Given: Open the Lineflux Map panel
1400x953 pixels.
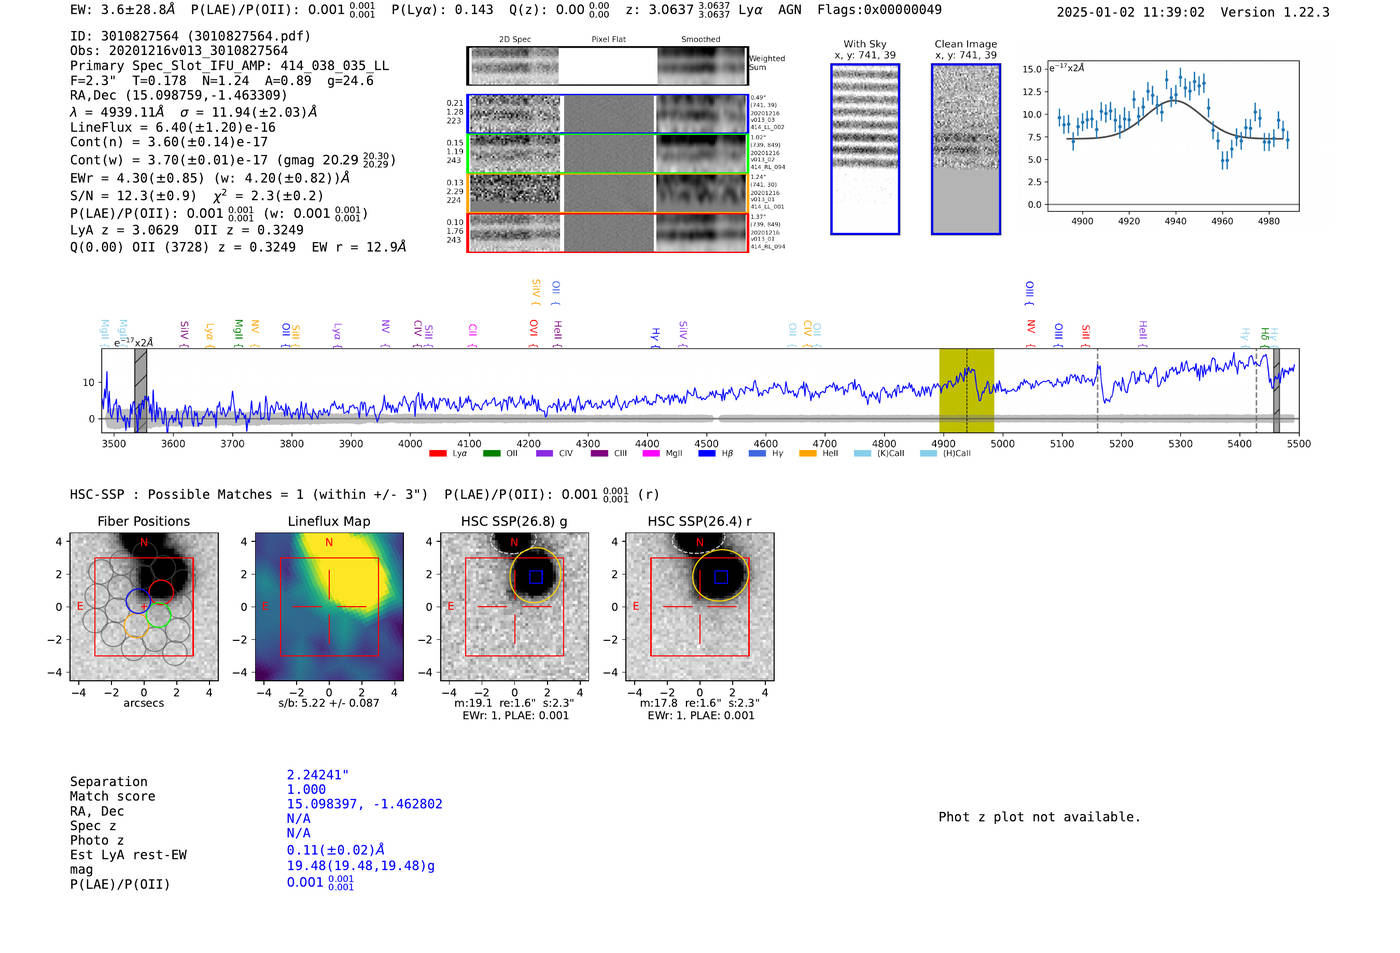Looking at the screenshot, I should click(x=329, y=607).
